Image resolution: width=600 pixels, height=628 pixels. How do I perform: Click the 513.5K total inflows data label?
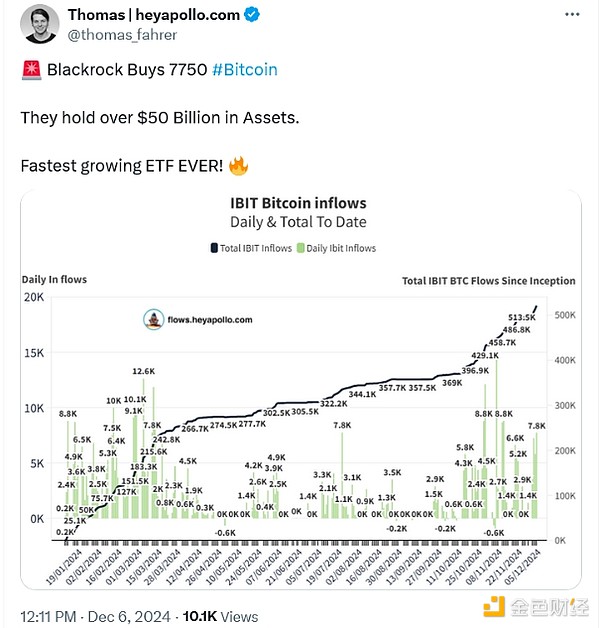[x=520, y=316]
